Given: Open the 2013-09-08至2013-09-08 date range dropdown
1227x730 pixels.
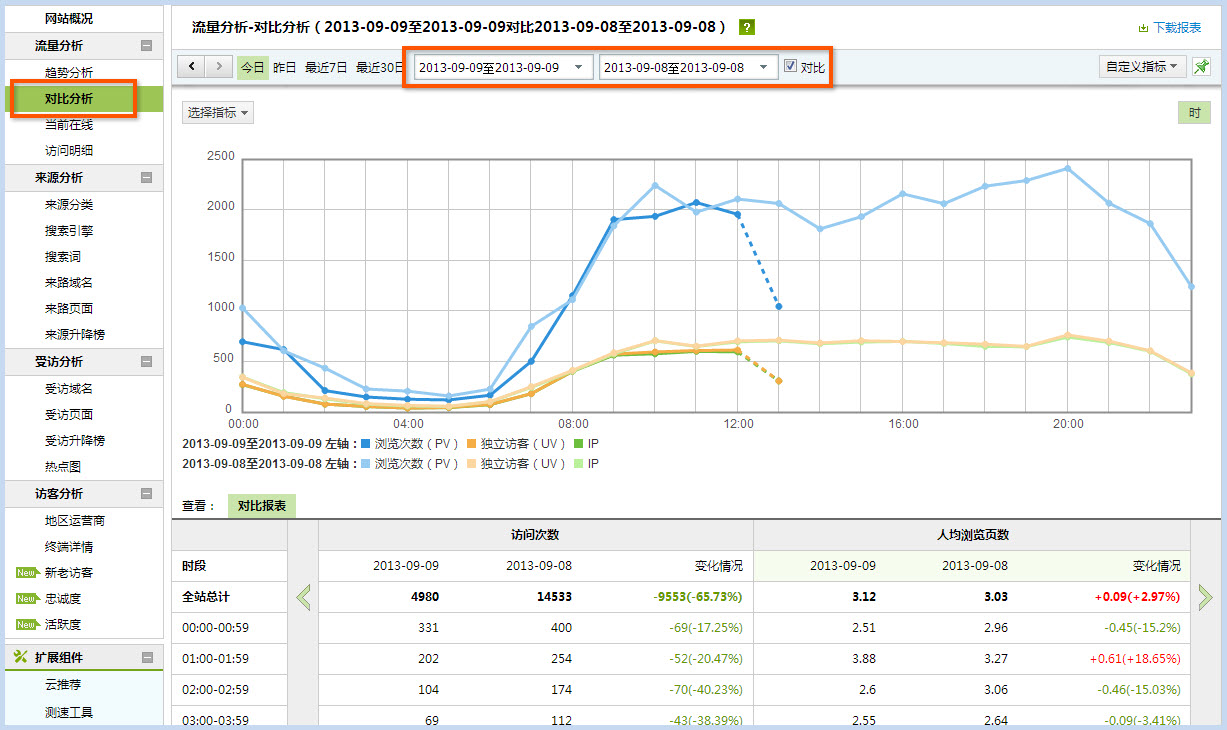Looking at the screenshot, I should (688, 67).
